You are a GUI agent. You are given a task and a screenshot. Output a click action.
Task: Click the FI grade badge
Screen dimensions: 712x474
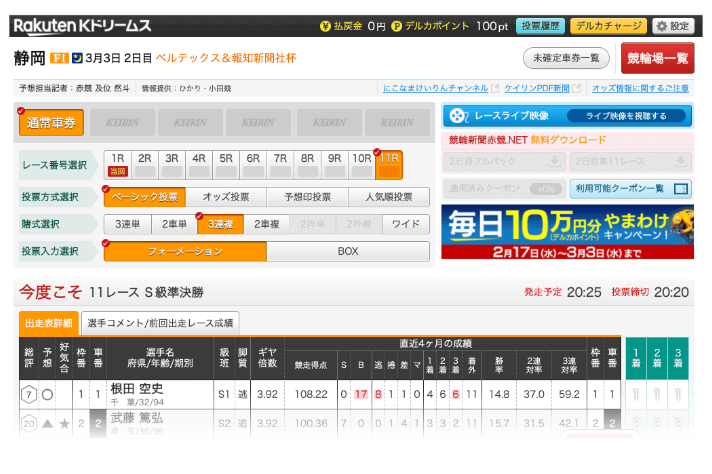pyautogui.click(x=59, y=58)
